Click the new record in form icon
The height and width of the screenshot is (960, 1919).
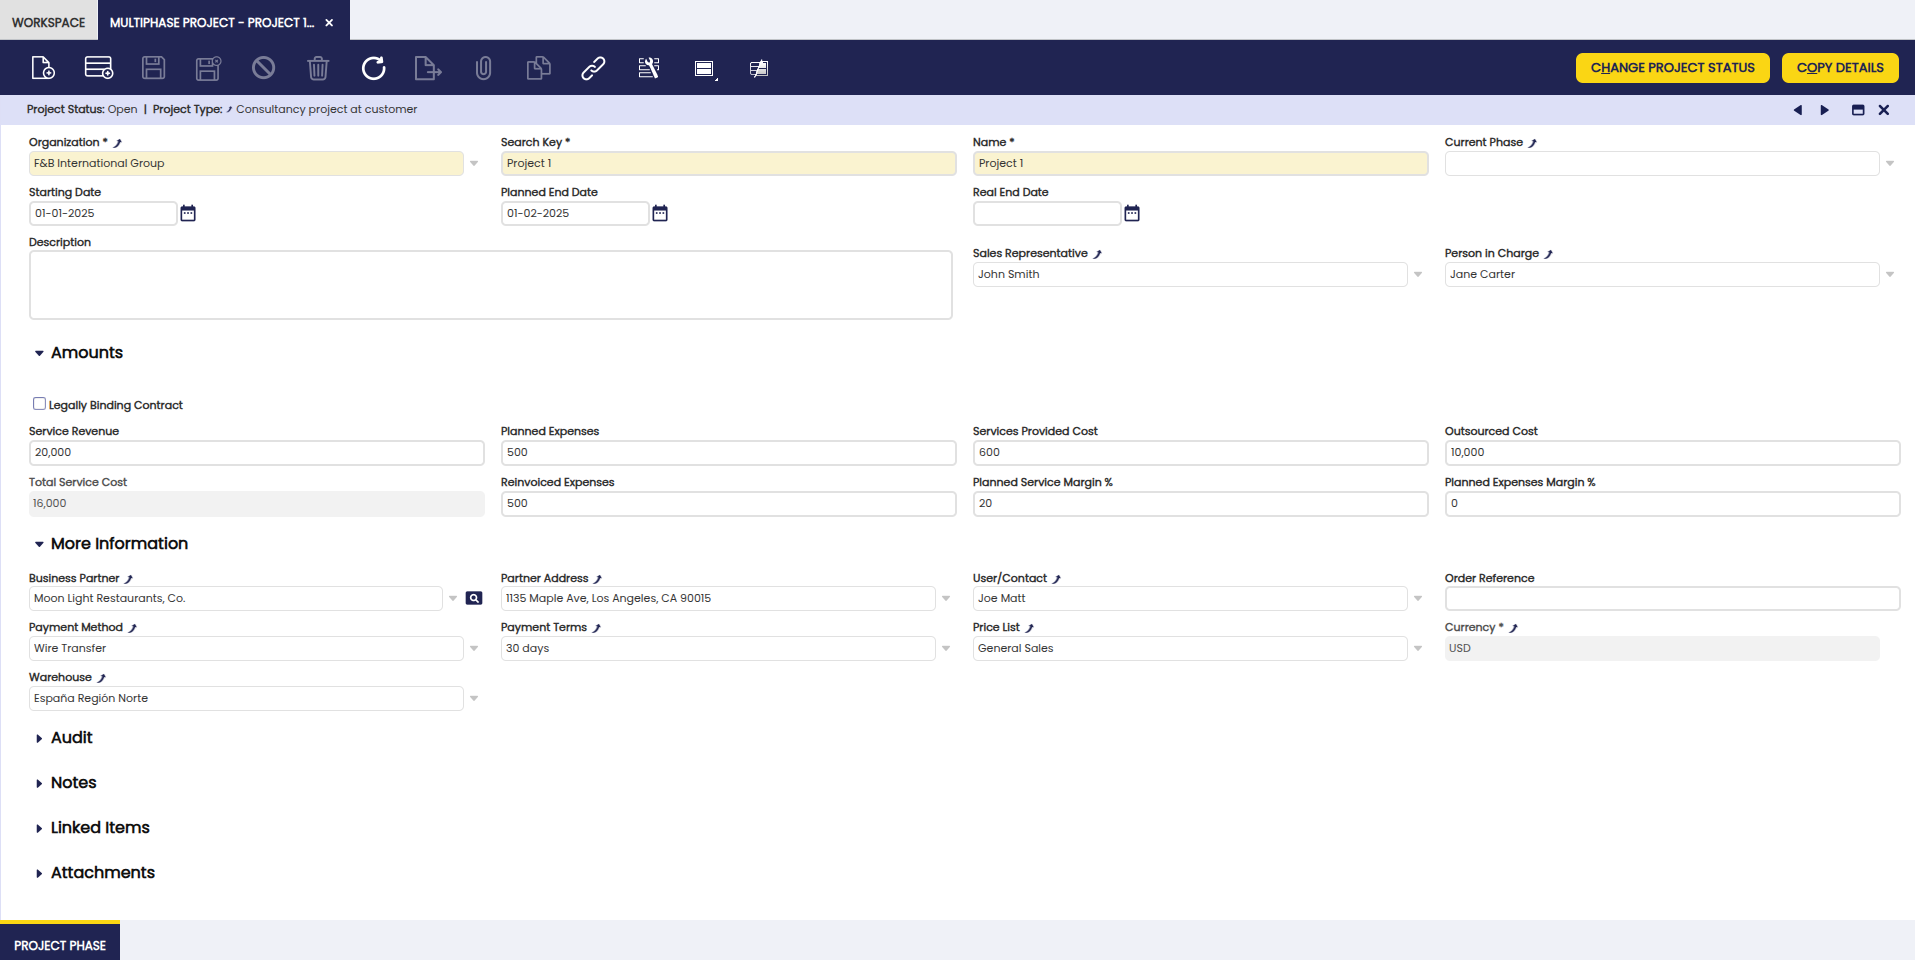[x=43, y=68]
